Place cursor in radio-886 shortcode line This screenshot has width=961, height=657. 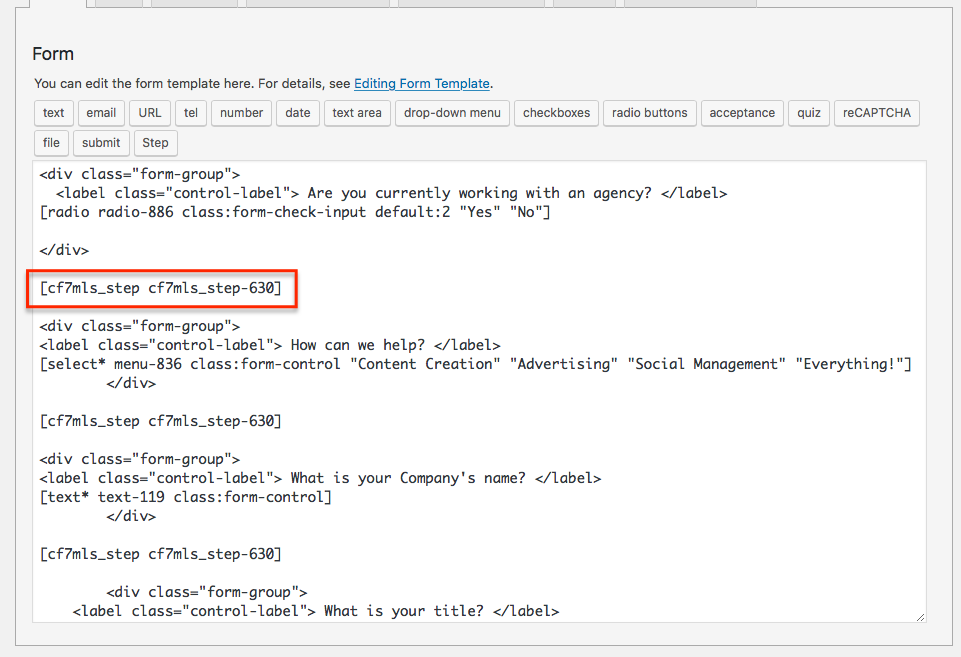(295, 212)
